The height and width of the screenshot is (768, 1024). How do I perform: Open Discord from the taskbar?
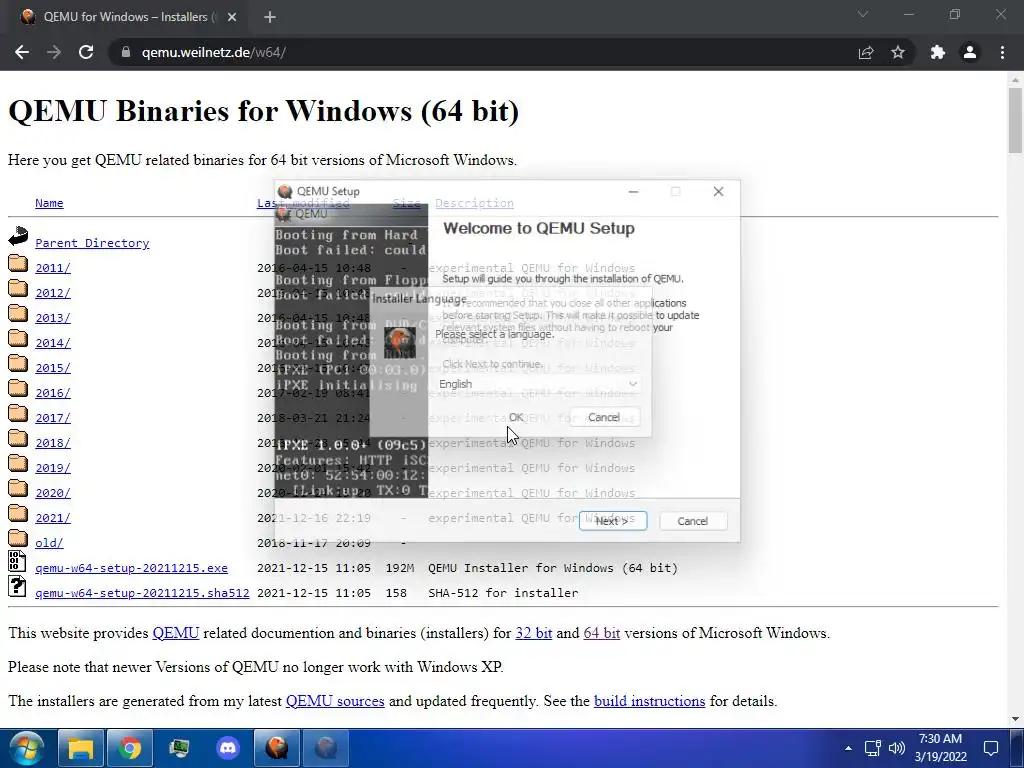228,748
